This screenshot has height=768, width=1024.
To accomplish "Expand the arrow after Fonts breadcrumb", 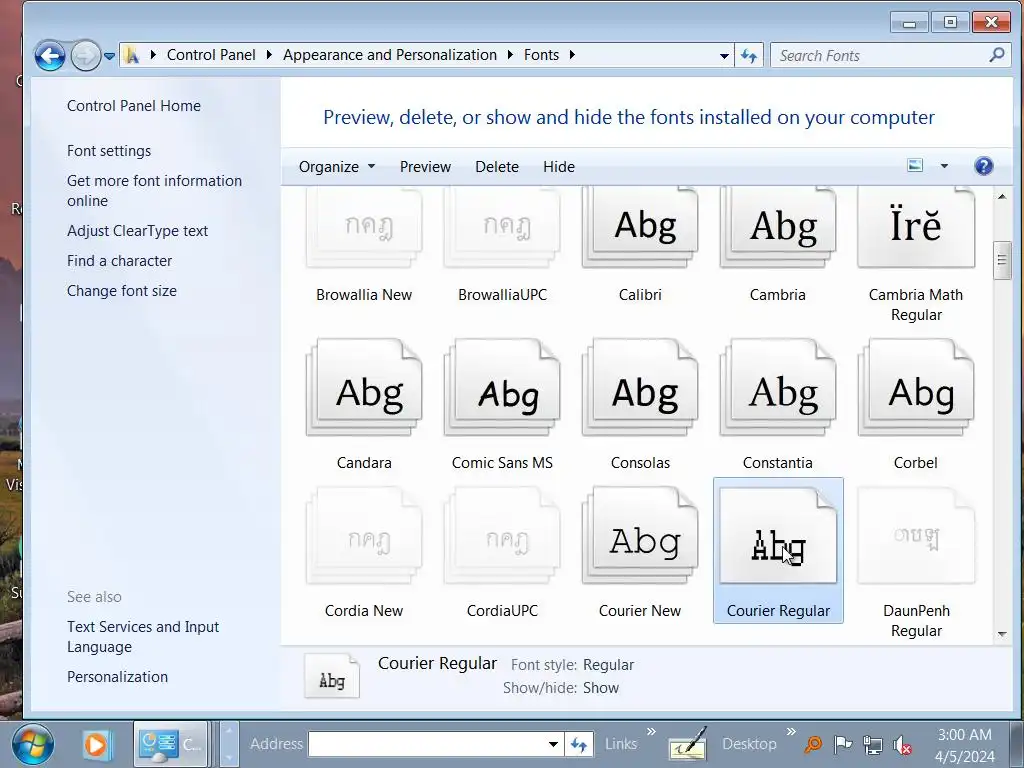I will tap(572, 55).
